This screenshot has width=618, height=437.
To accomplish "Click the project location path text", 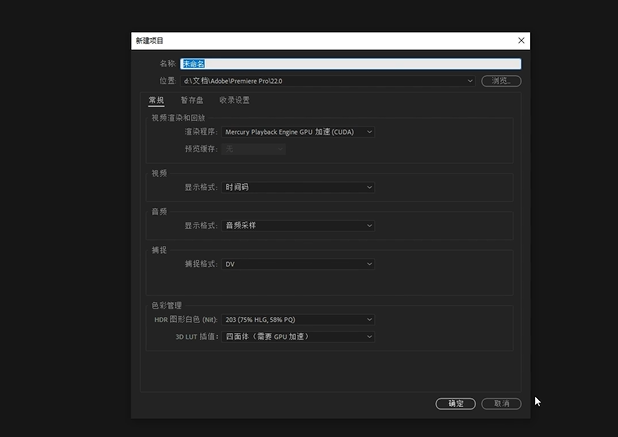I will (x=232, y=81).
